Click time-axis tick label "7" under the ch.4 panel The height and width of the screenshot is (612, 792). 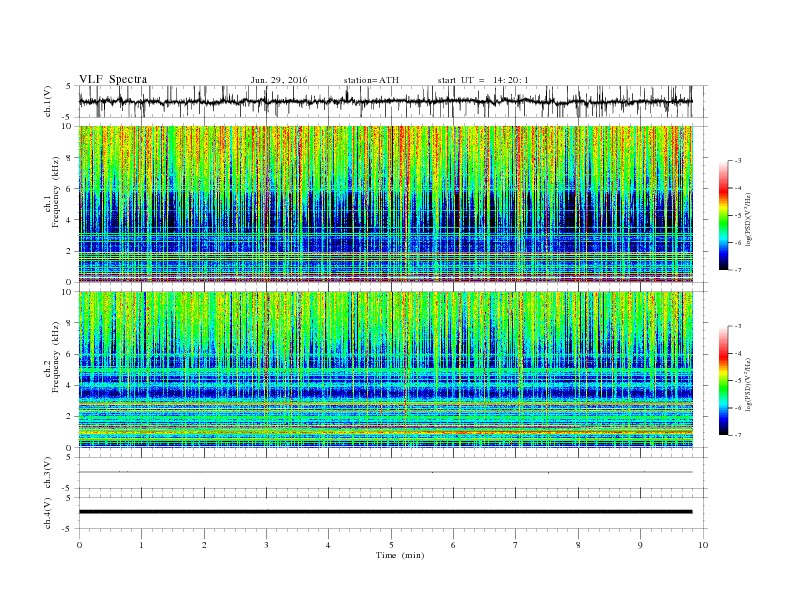[516, 545]
